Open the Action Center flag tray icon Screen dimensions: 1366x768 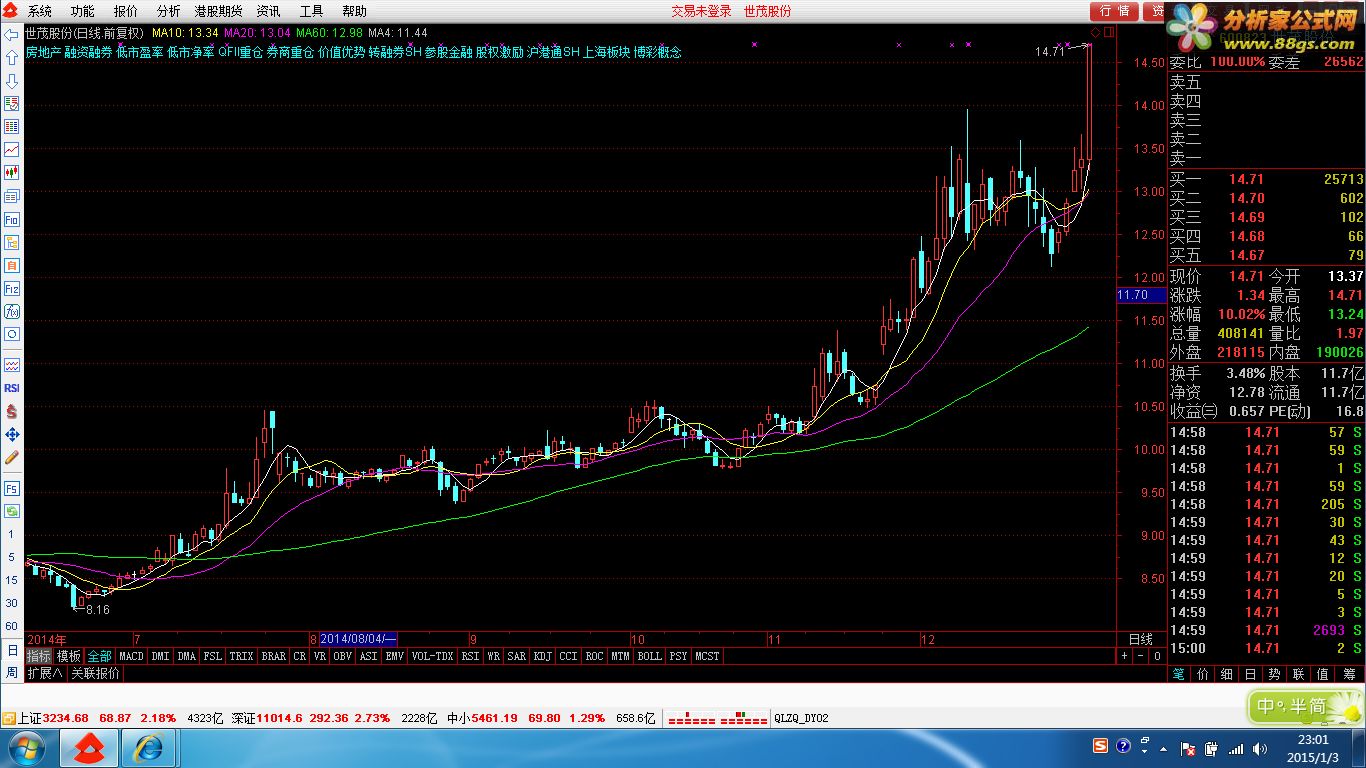tap(1188, 748)
